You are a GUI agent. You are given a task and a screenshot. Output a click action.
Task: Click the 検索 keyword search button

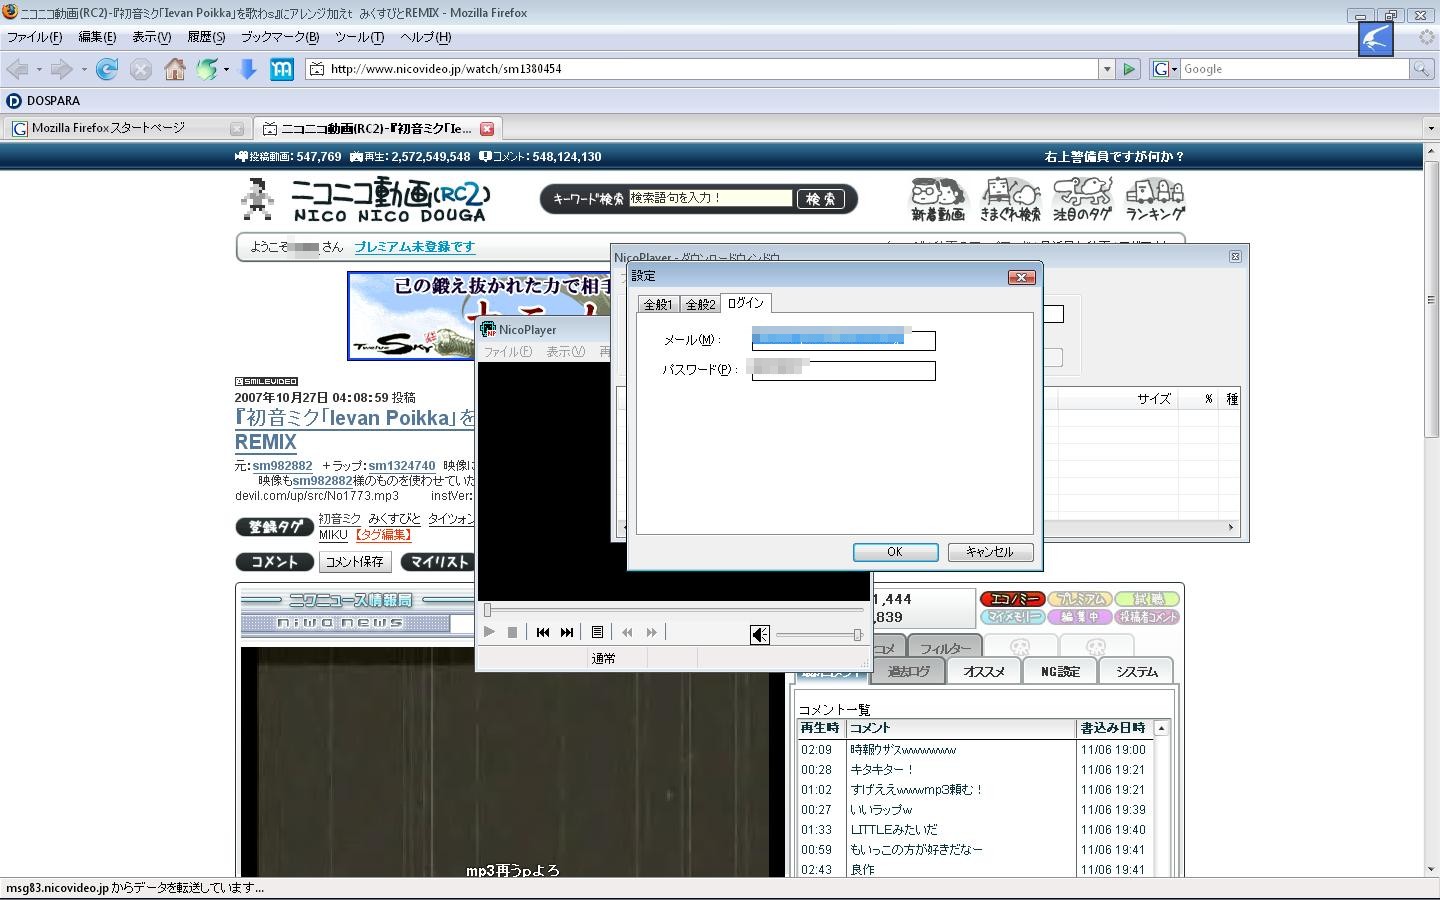[x=820, y=199]
